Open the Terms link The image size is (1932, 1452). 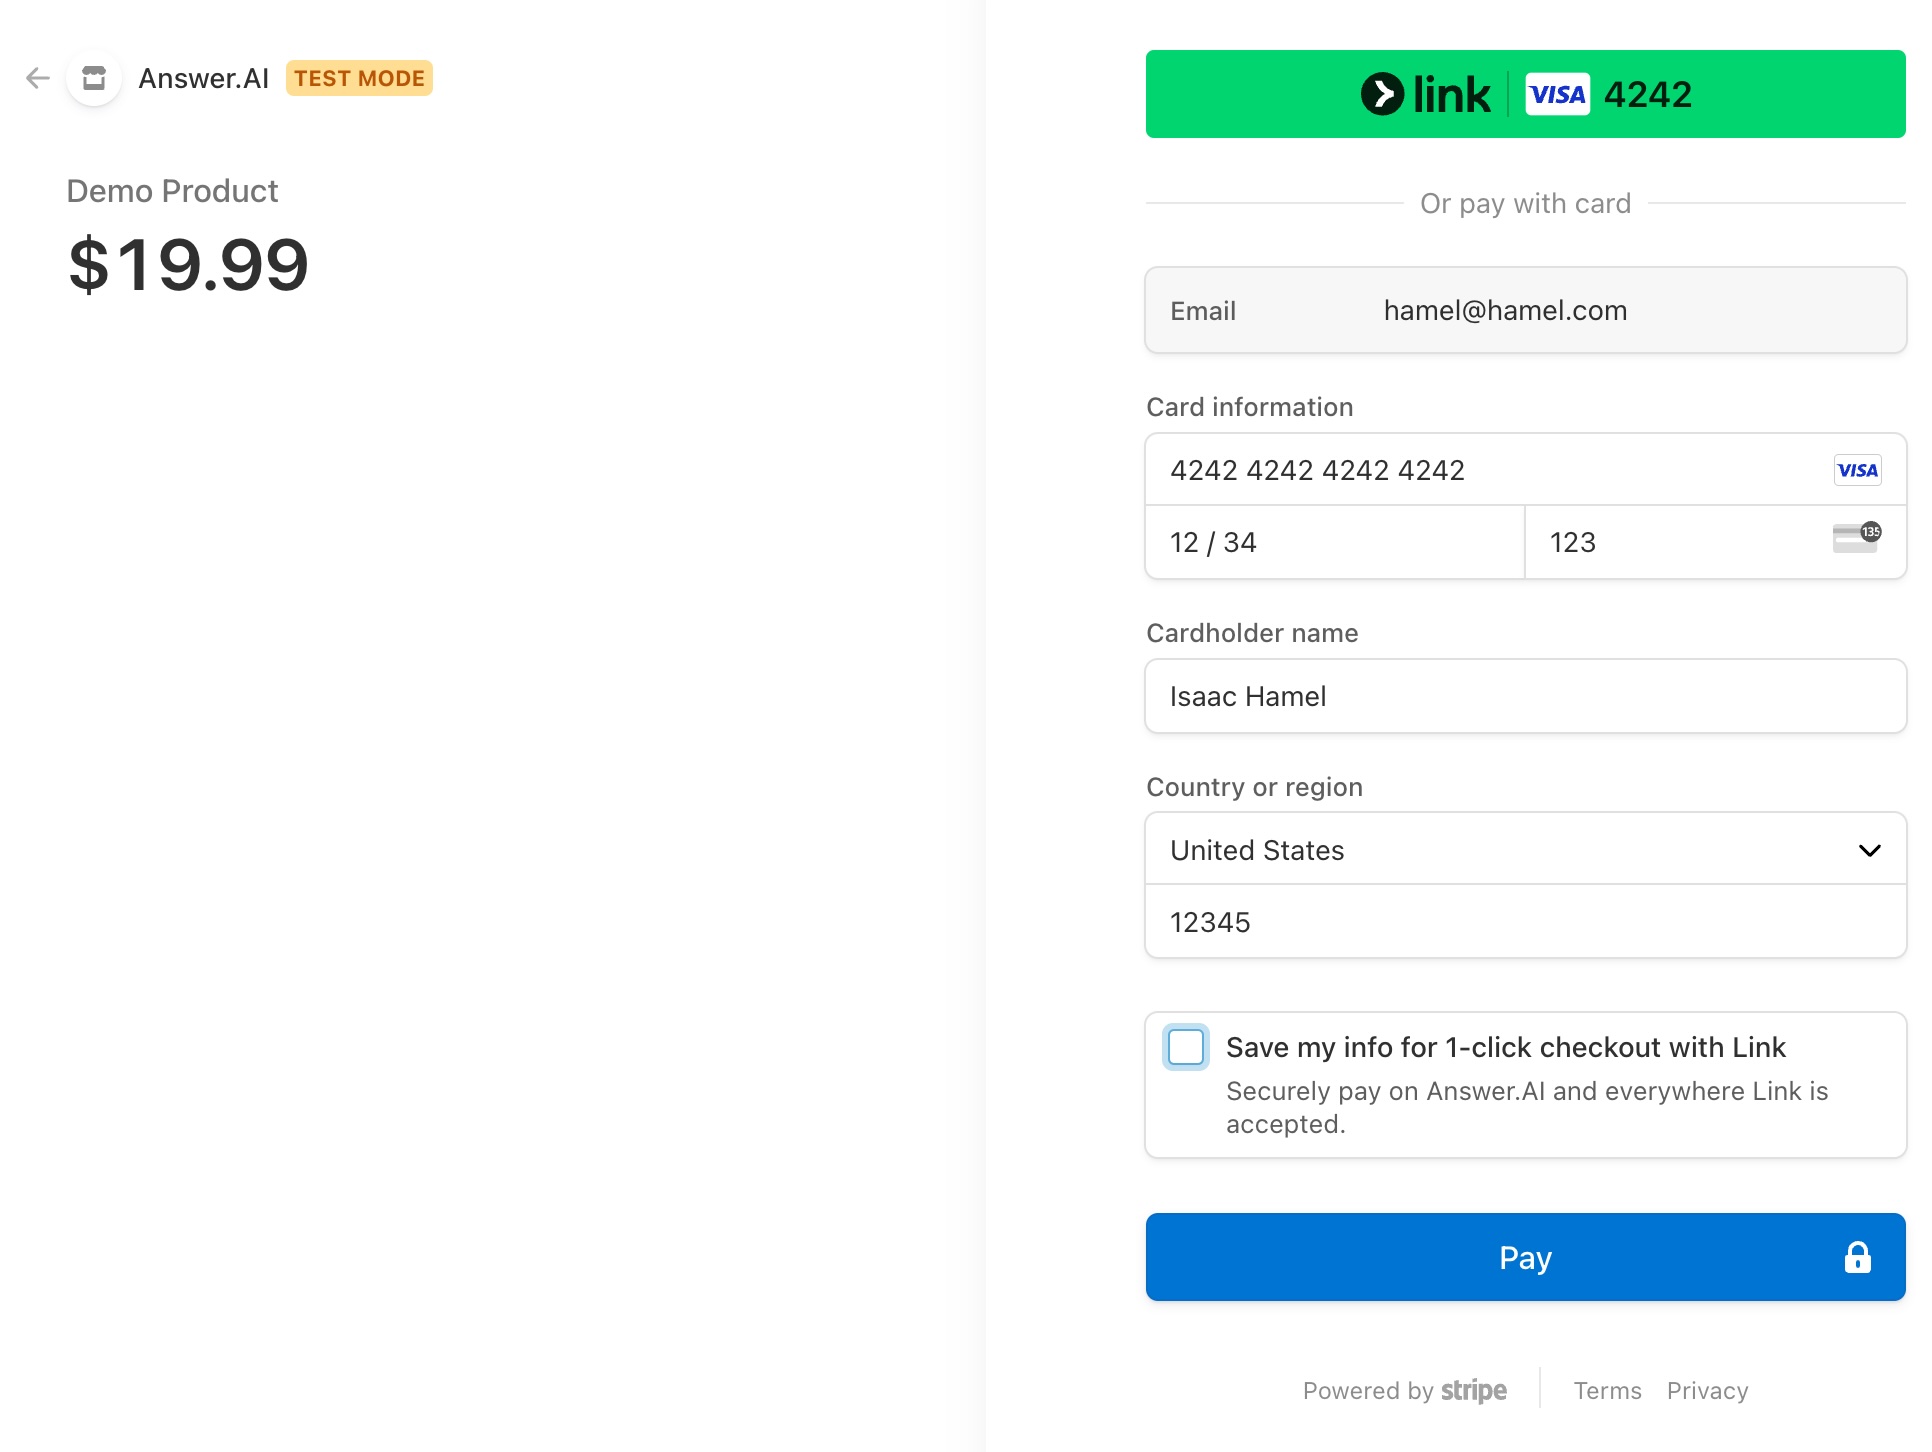1607,1391
